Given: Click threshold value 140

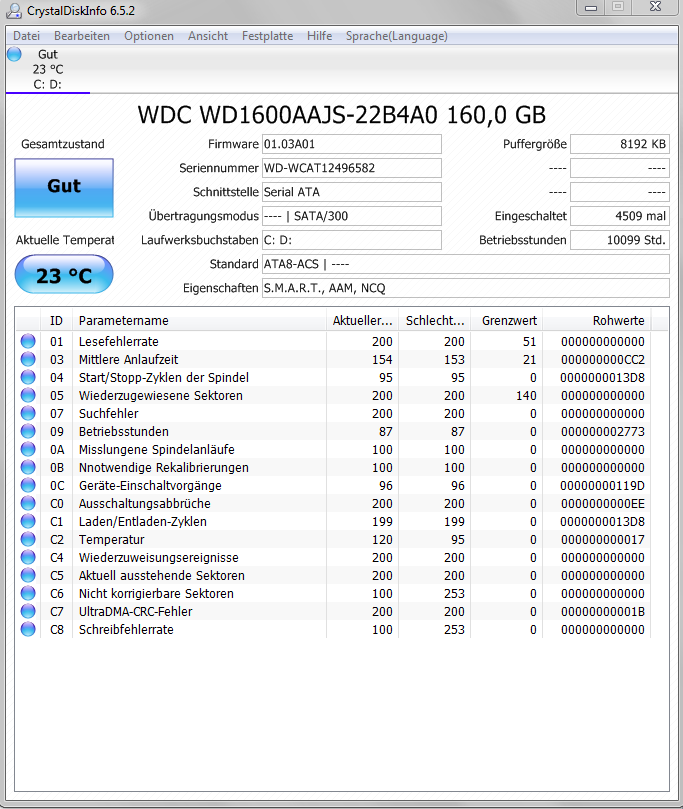Looking at the screenshot, I should tap(526, 396).
